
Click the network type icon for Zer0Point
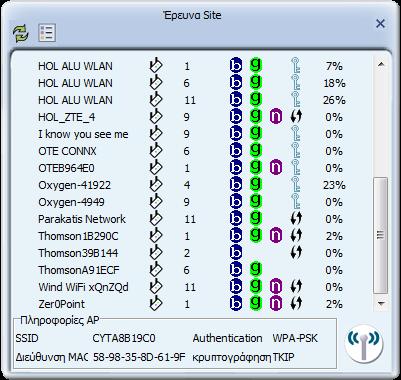click(156, 304)
